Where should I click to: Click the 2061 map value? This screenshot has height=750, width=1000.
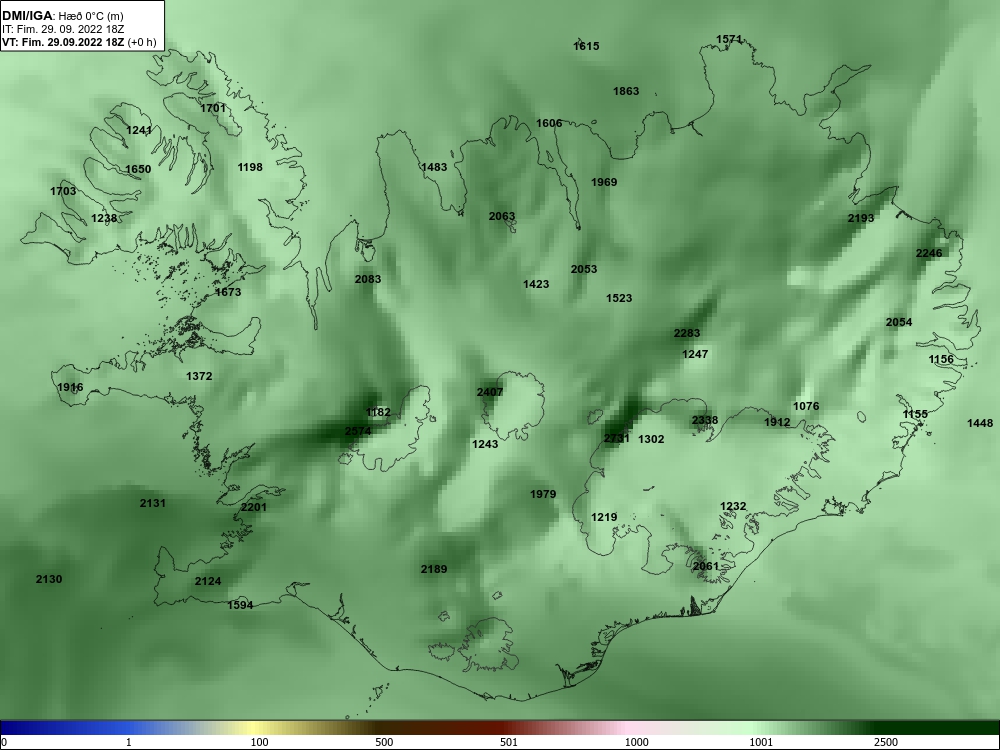pos(705,566)
